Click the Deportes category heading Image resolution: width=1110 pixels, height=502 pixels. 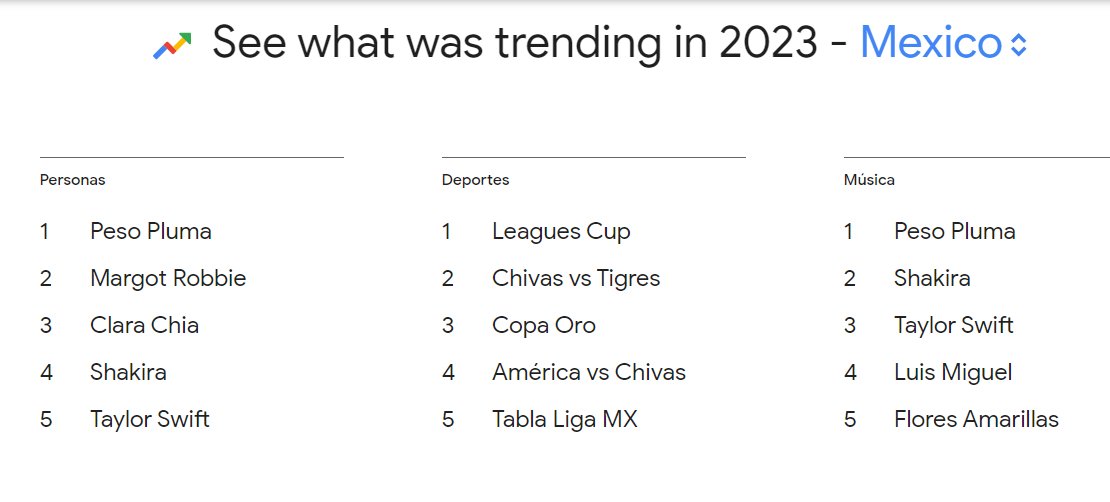[x=476, y=180]
